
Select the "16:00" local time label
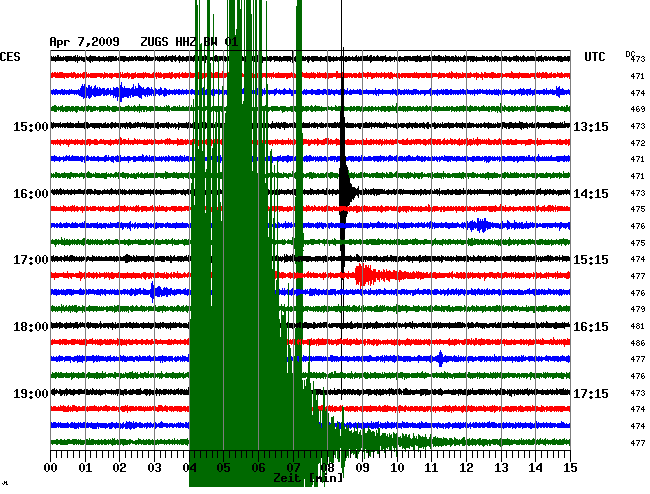click(x=31, y=194)
